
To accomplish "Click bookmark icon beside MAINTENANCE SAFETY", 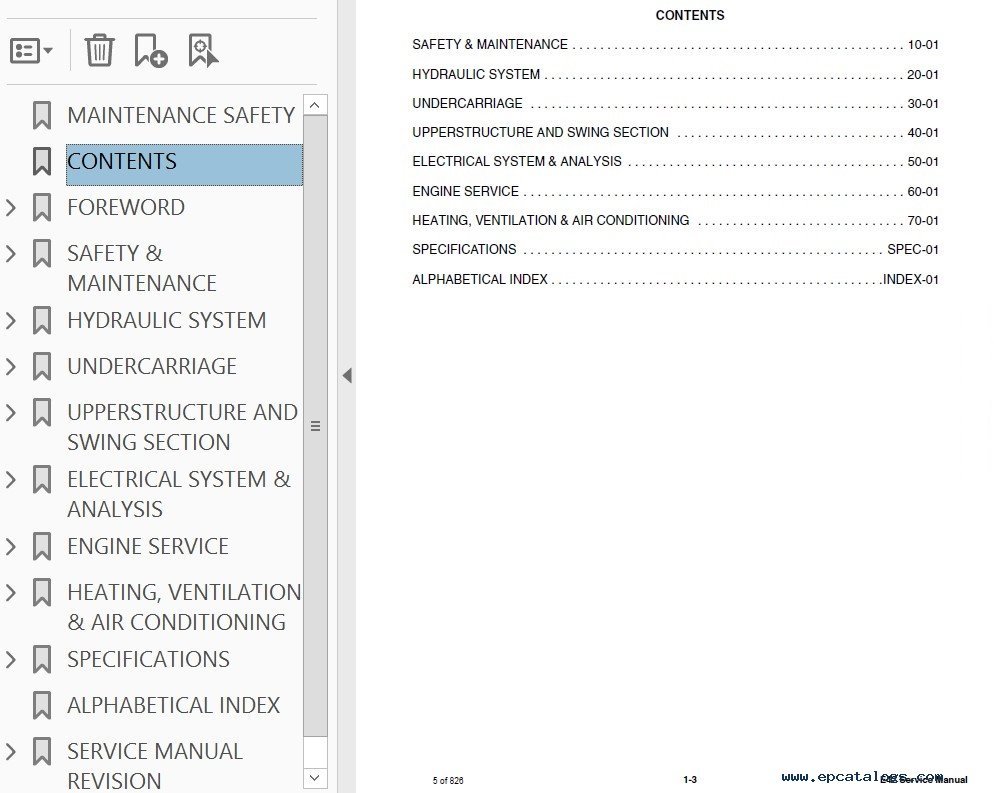I will point(42,115).
